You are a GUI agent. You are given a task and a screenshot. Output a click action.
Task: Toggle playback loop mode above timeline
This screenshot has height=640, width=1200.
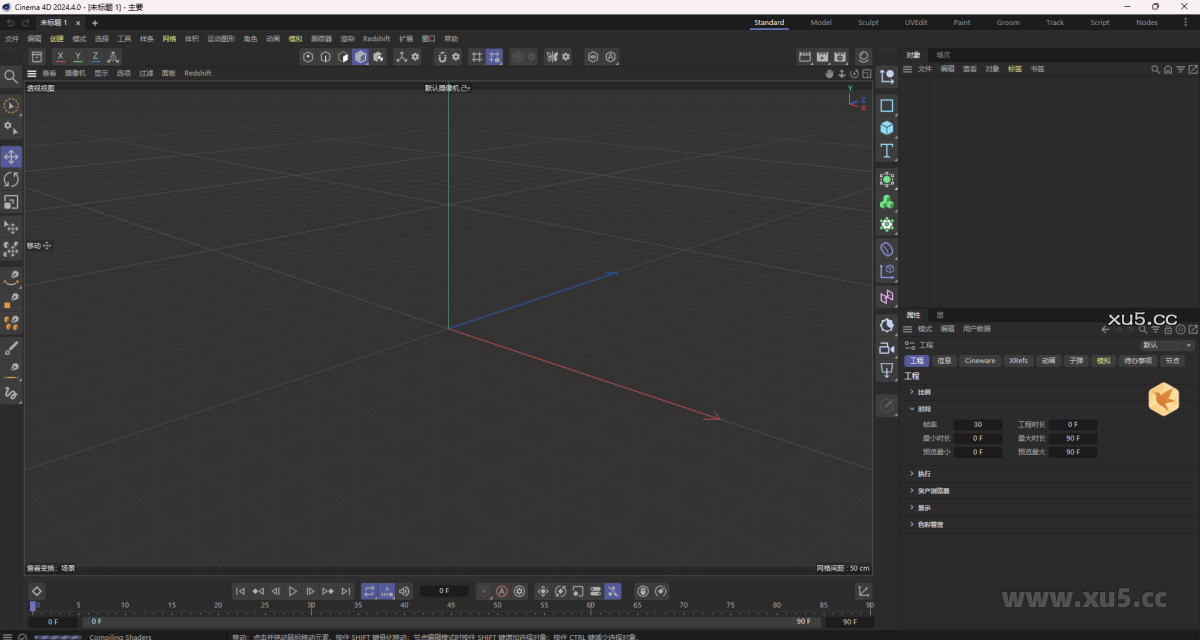tap(369, 591)
